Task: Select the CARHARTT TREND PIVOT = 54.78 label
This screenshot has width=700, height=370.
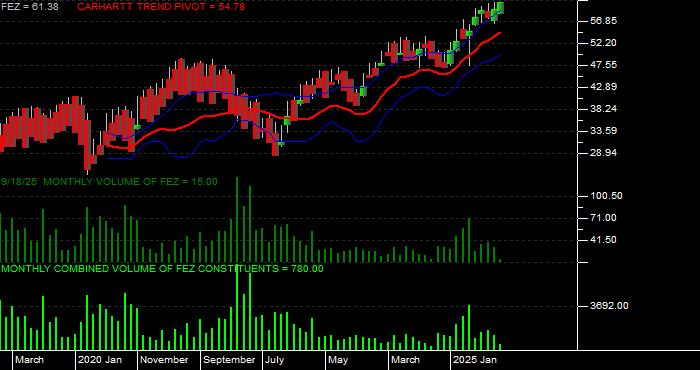Action: click(x=161, y=6)
